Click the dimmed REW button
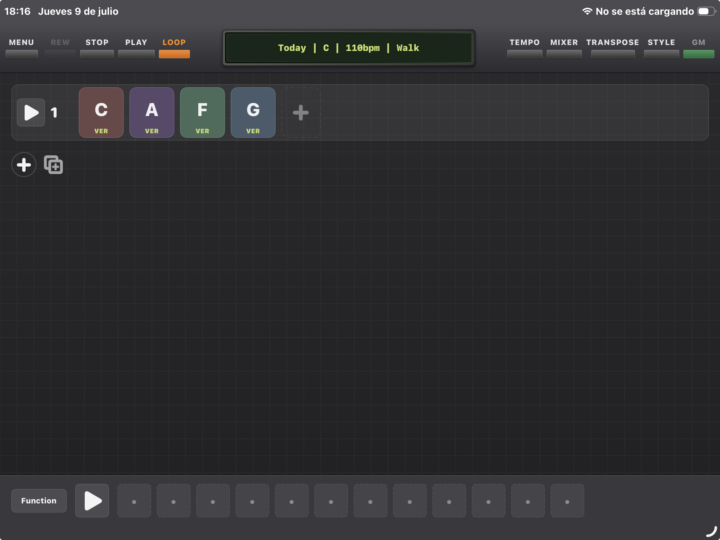720x540 pixels. (x=60, y=47)
